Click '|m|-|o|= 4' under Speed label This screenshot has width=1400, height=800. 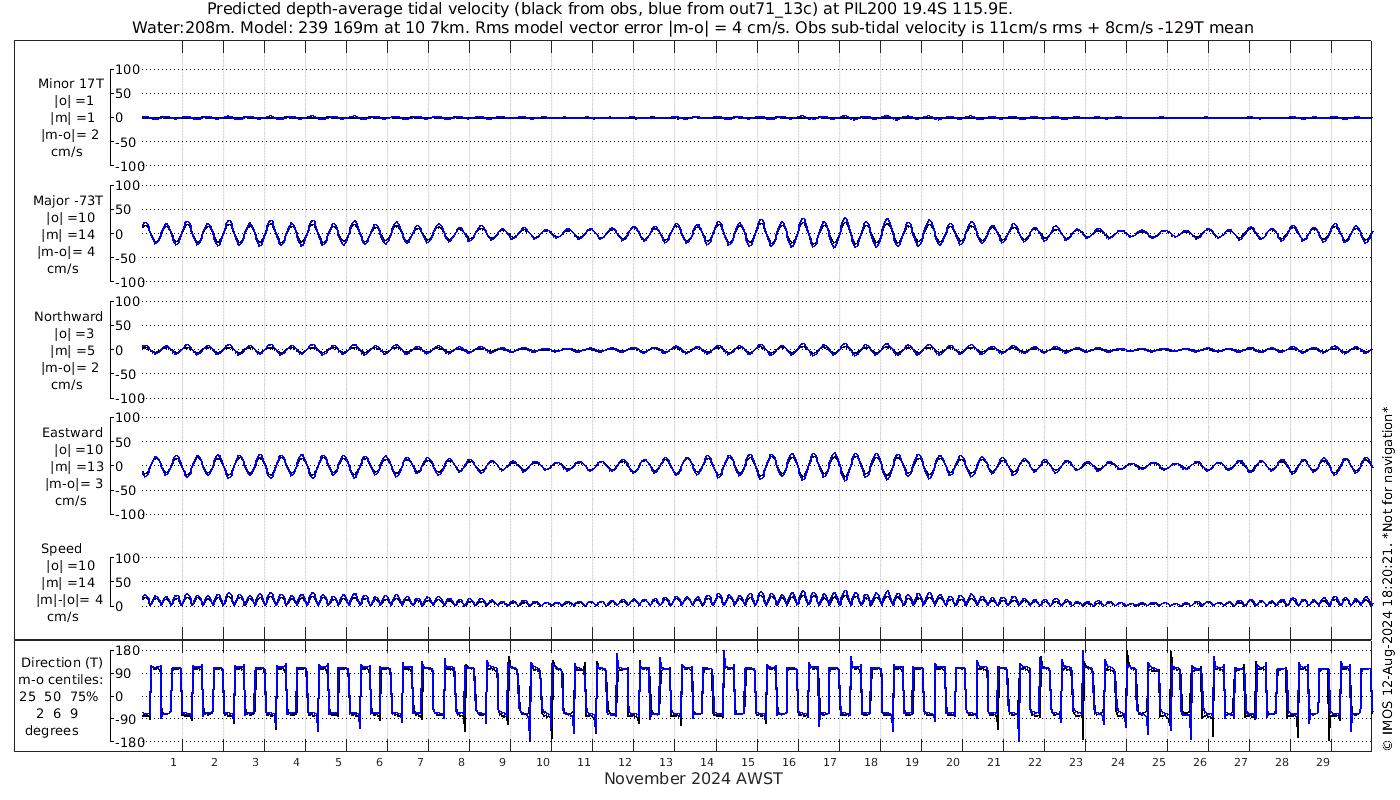(69, 599)
